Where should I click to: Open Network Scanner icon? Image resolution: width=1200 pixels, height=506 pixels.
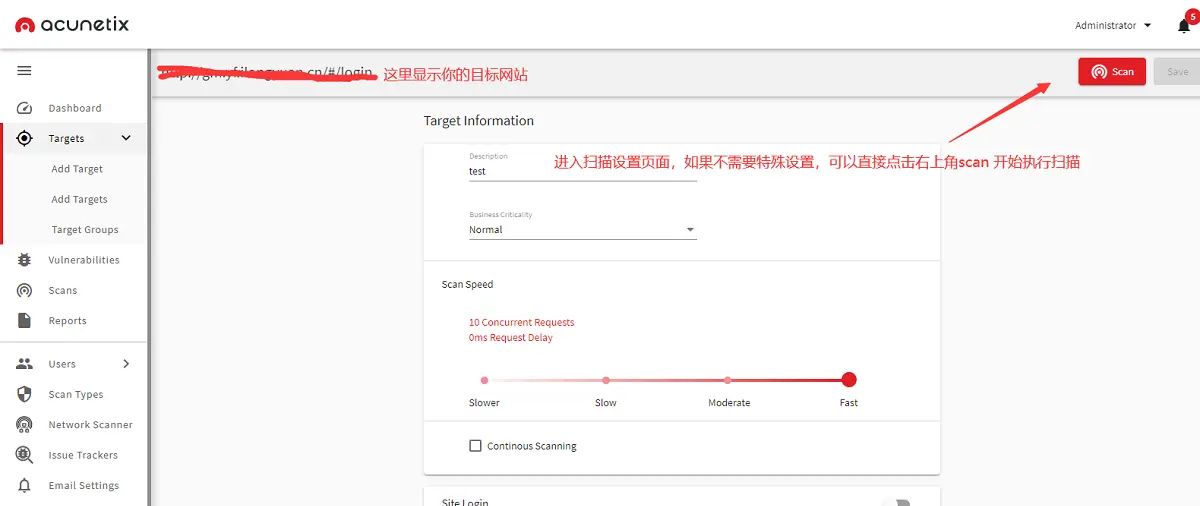(25, 425)
